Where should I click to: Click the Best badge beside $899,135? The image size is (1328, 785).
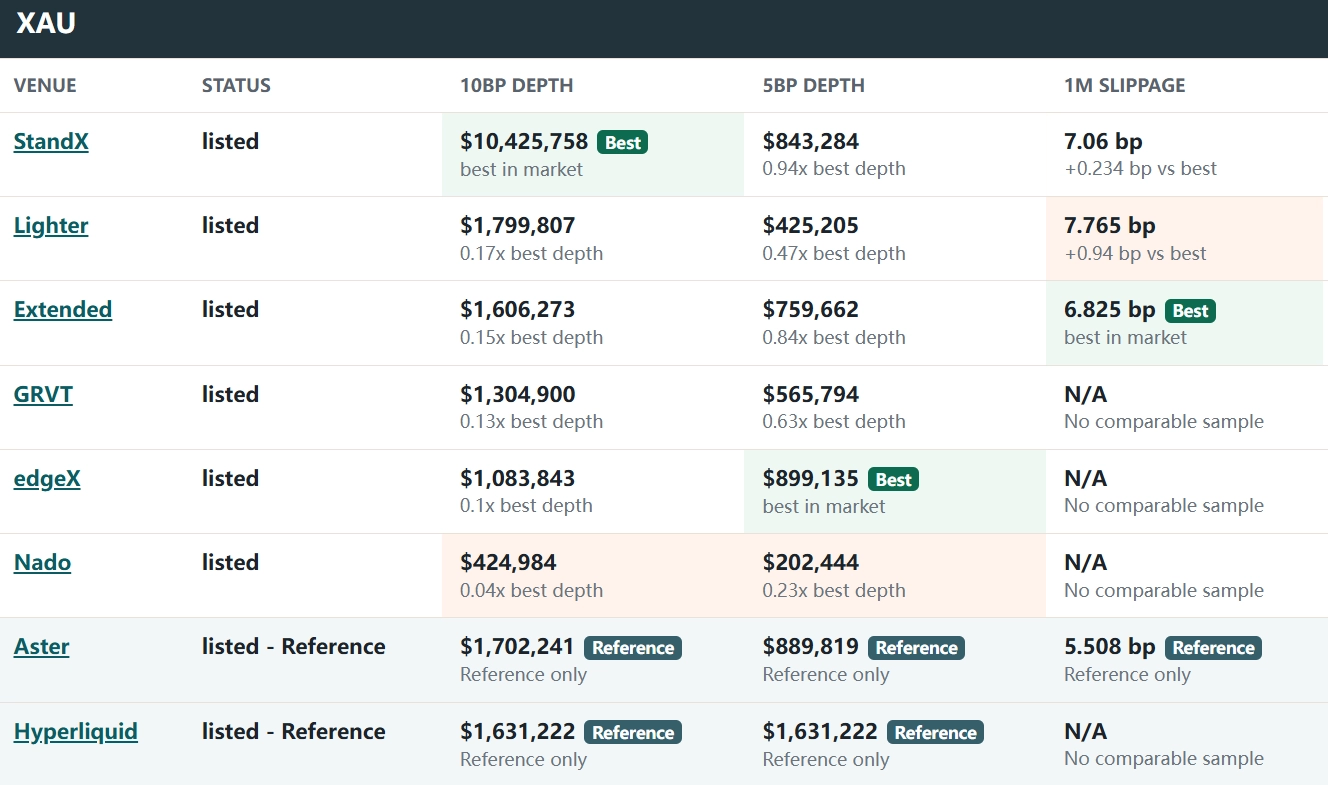point(894,480)
